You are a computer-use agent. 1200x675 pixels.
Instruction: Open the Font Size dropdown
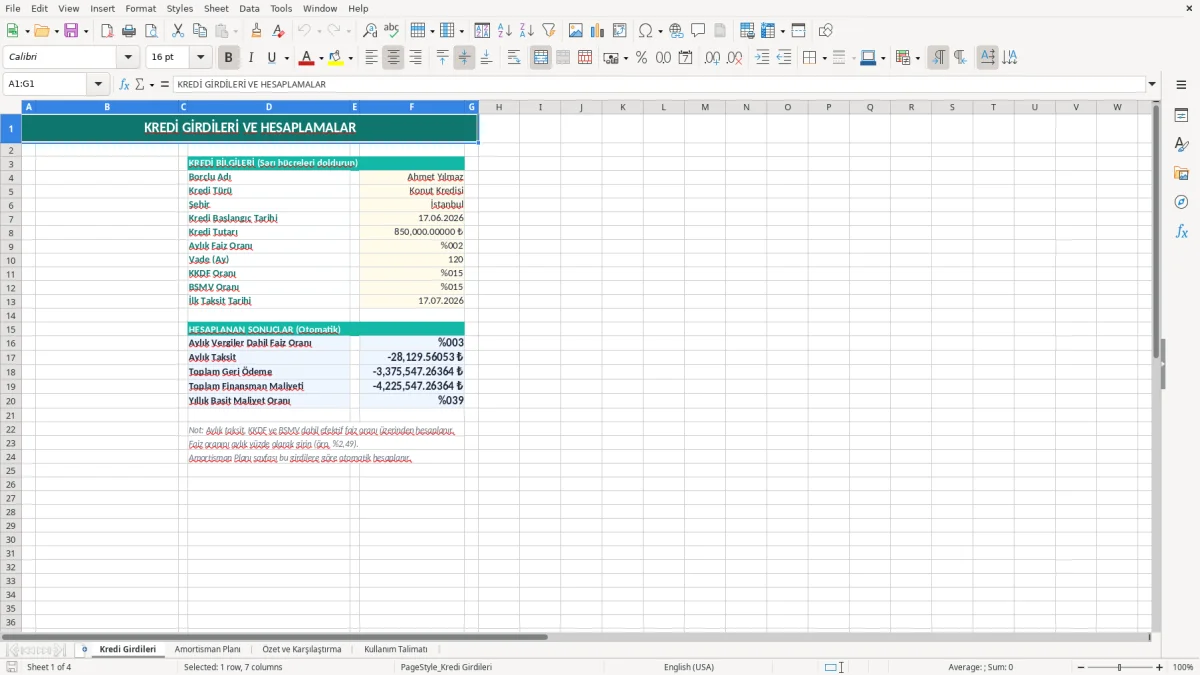pyautogui.click(x=200, y=58)
